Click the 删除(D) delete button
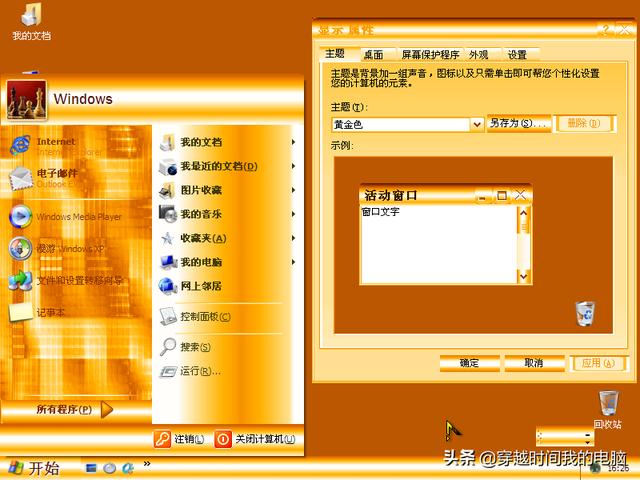The image size is (640, 480). 584,123
